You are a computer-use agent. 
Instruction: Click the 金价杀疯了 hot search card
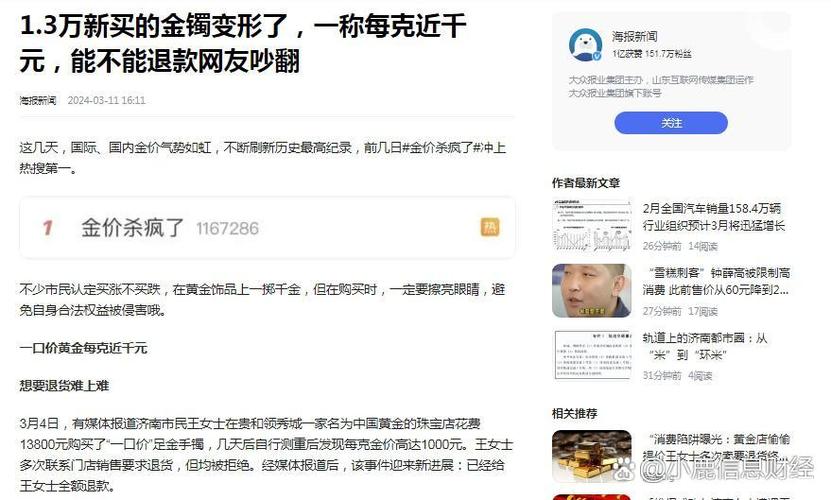click(x=267, y=228)
